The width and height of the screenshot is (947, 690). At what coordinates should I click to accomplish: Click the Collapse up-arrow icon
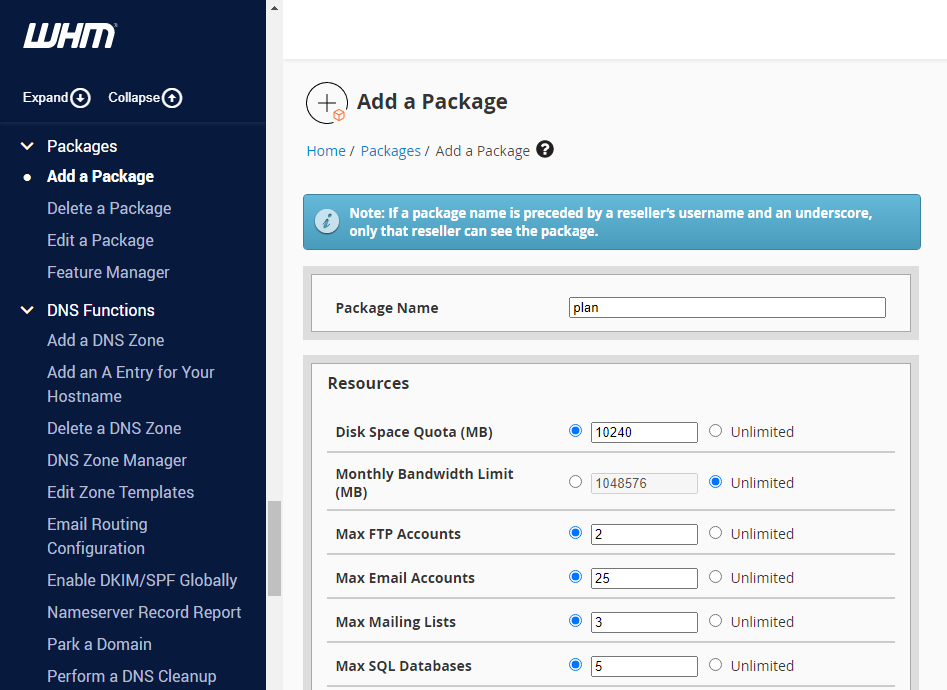(172, 98)
